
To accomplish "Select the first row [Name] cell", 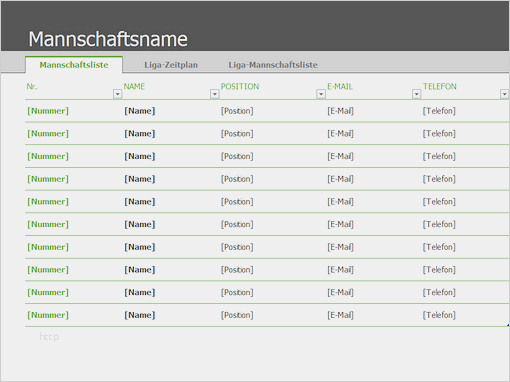I will tap(140, 111).
